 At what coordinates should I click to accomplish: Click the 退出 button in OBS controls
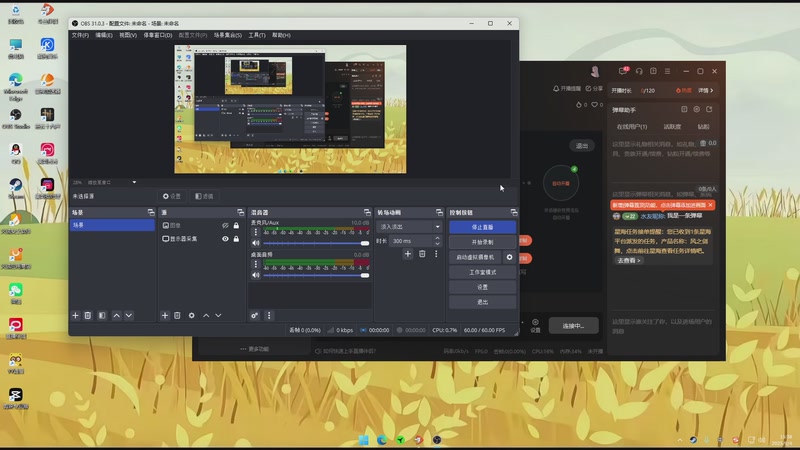click(x=482, y=302)
